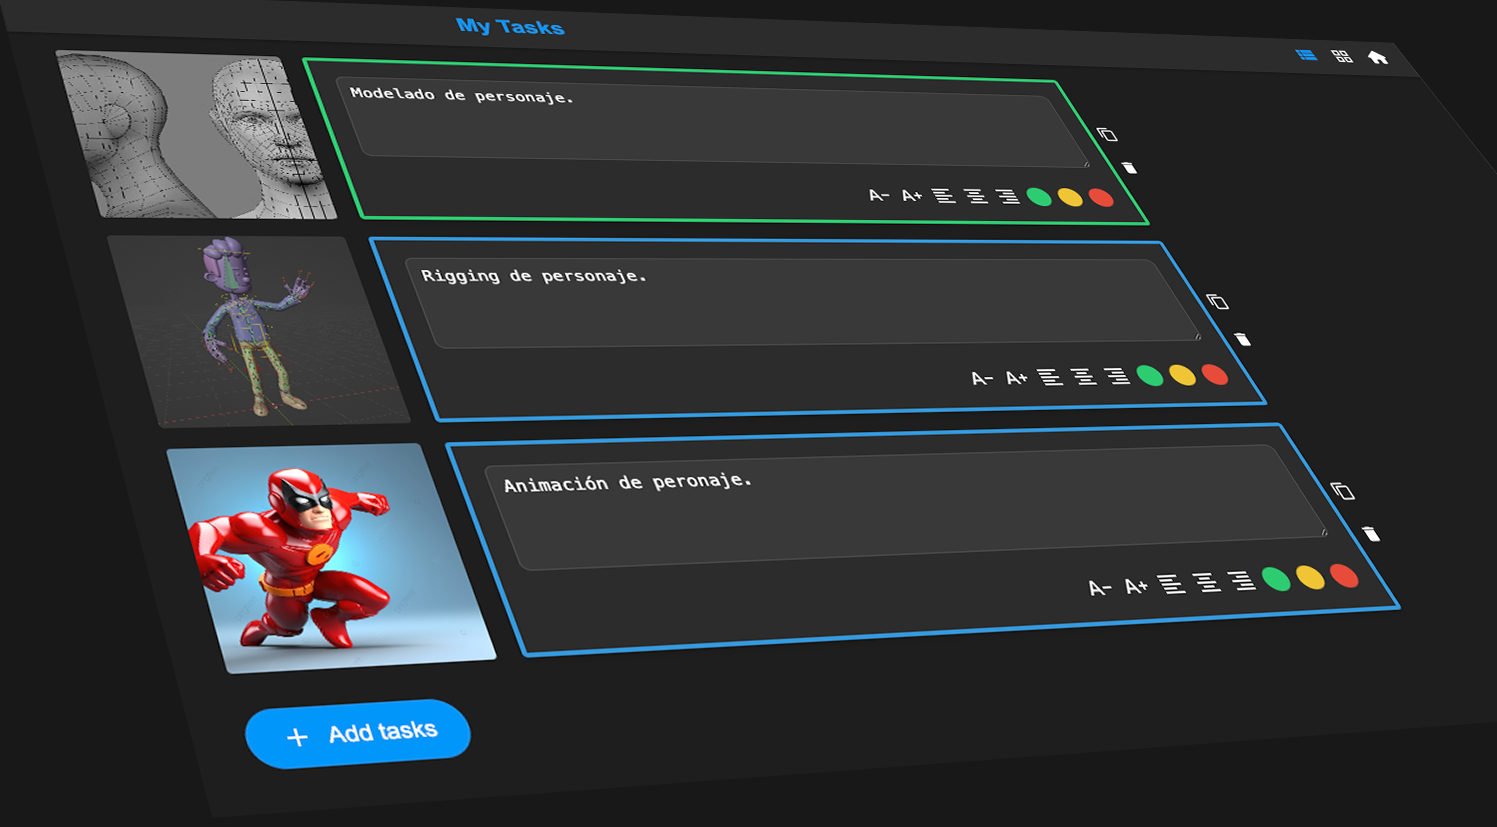Copy the 'Rigging de personaje' task
Viewport: 1497px width, 827px height.
pyautogui.click(x=1217, y=301)
